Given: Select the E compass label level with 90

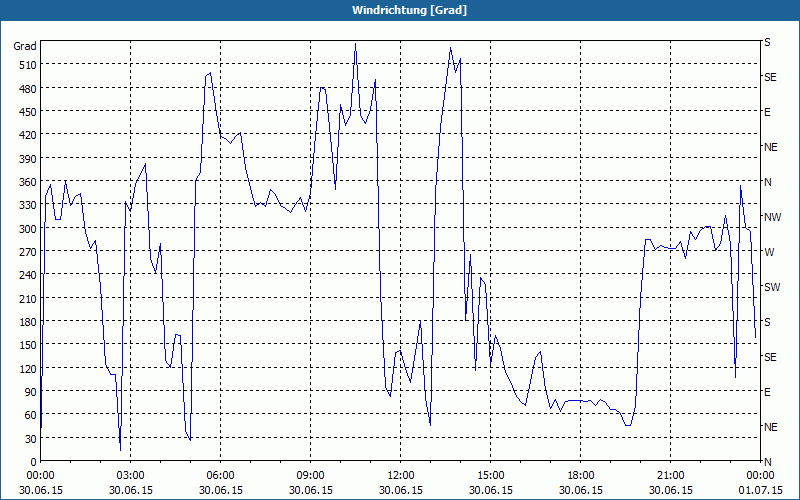Looking at the screenshot, I should (x=767, y=392).
